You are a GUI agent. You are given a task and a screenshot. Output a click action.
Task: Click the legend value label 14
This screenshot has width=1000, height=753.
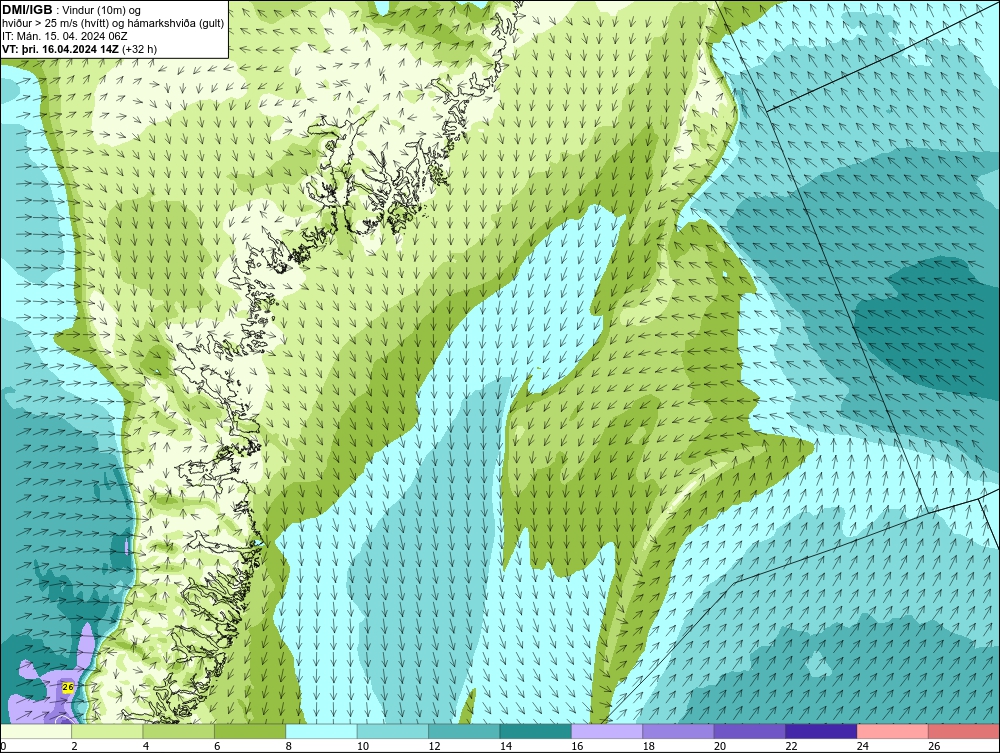coord(506,746)
